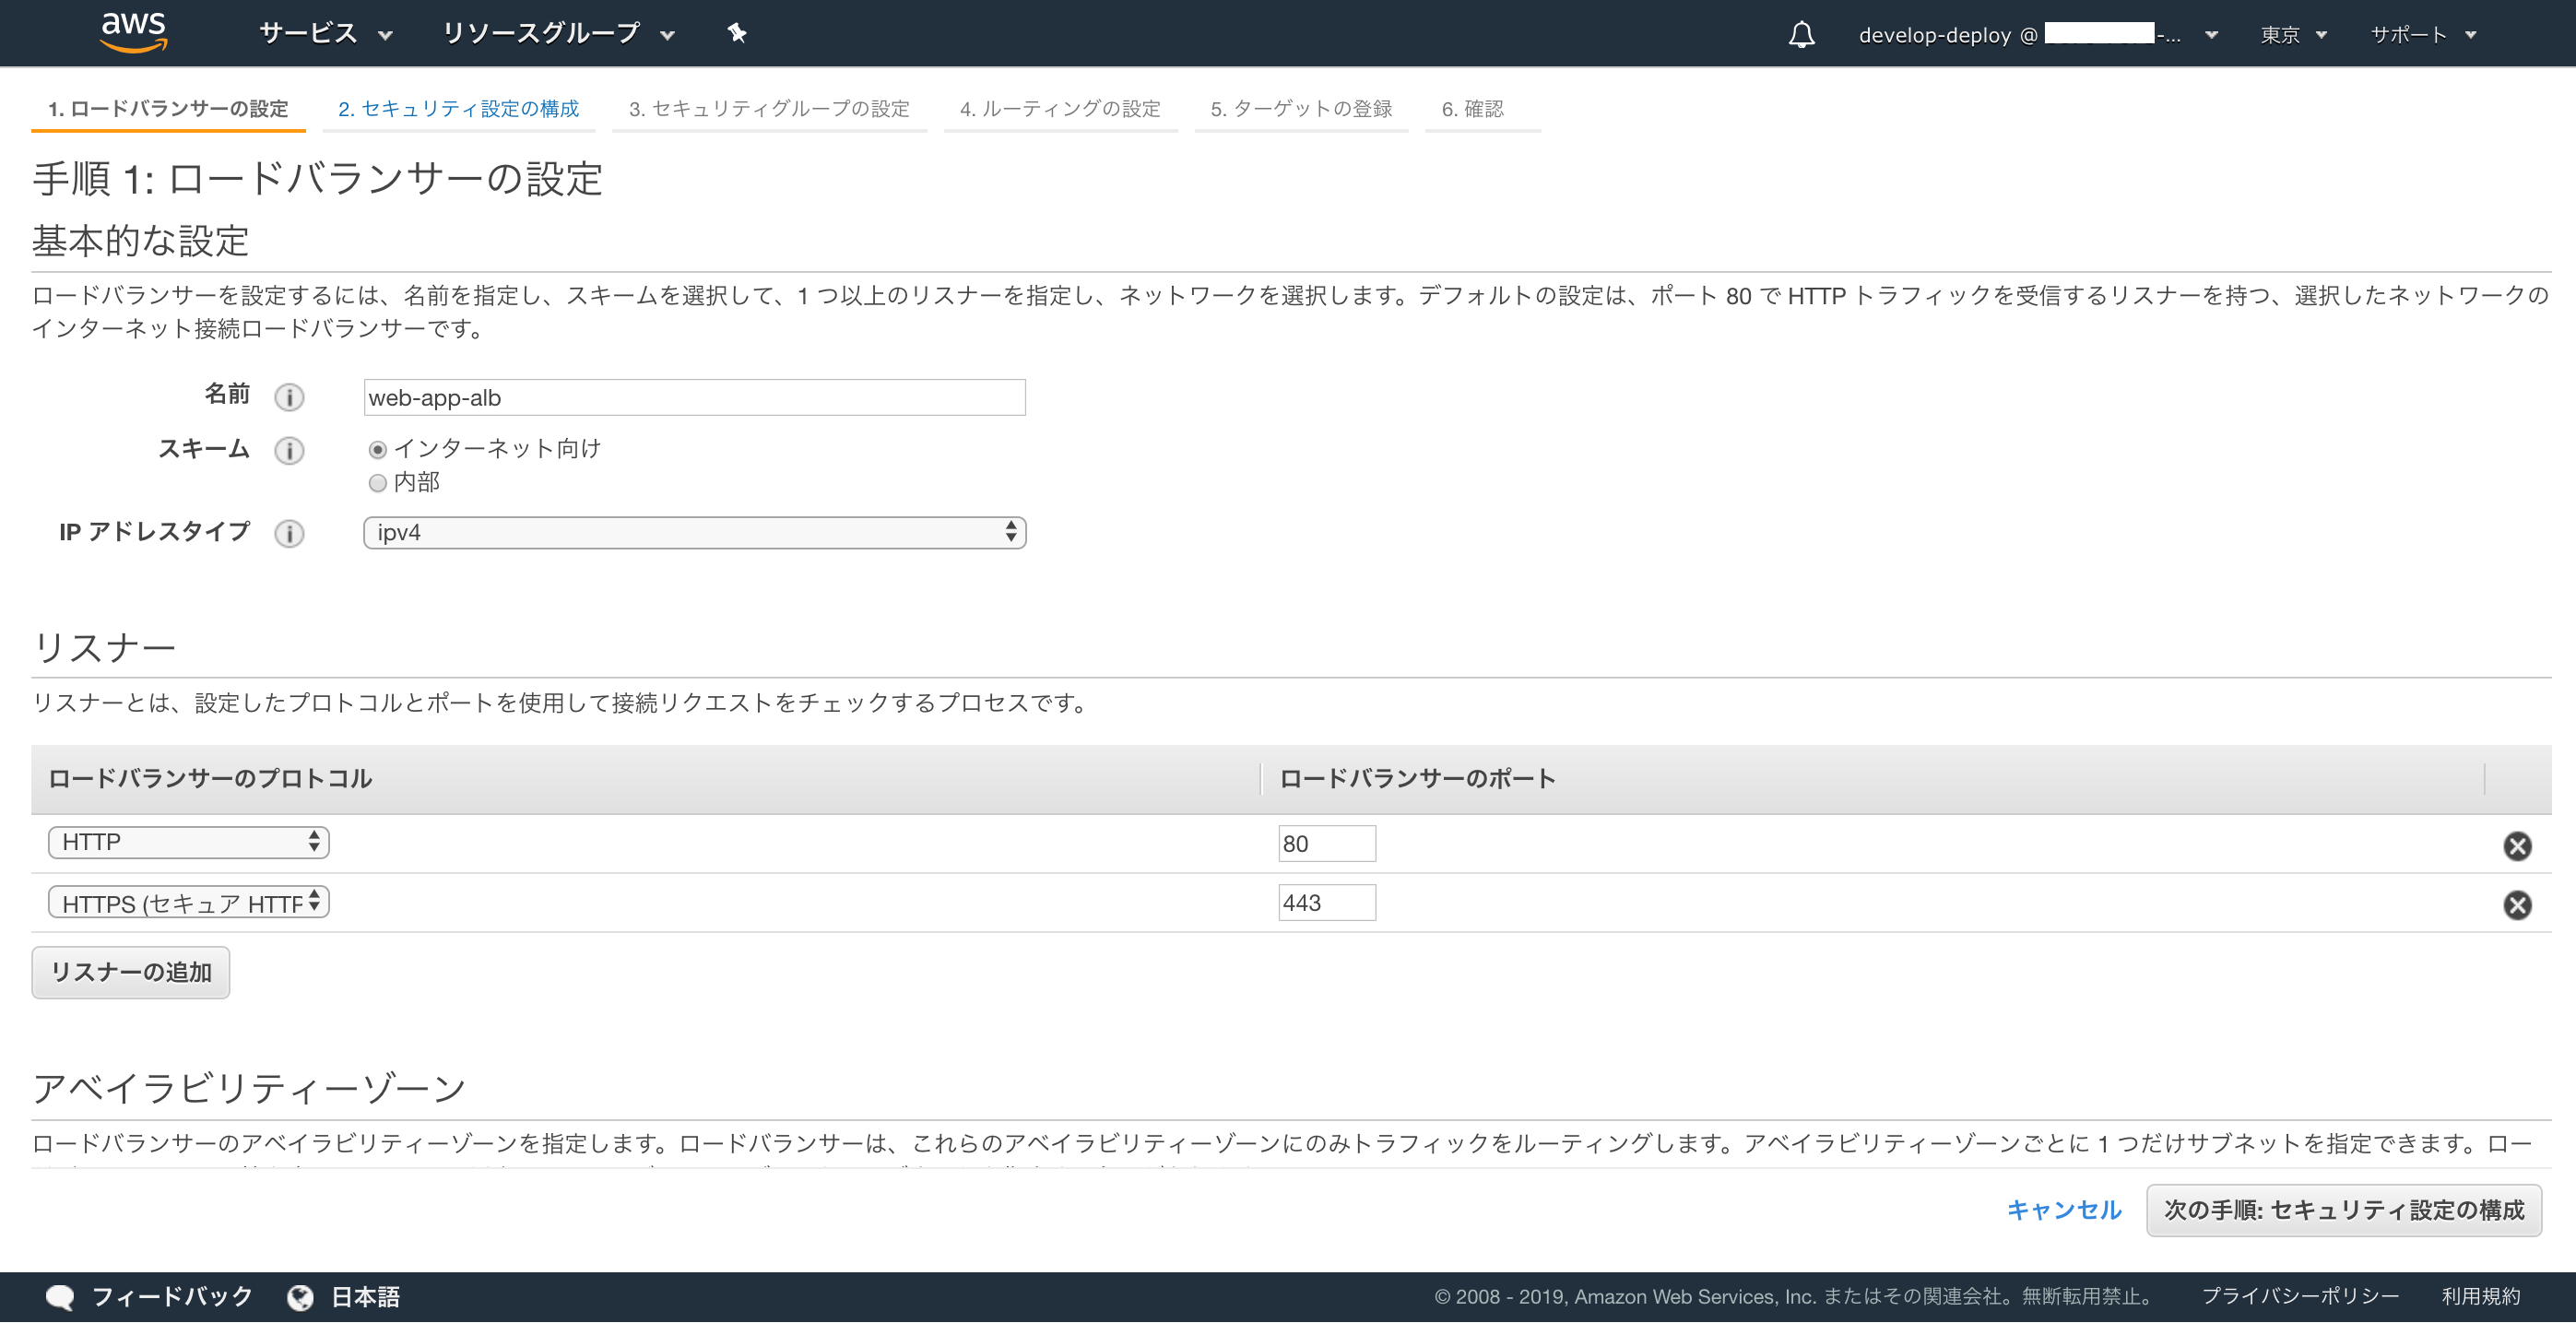Remove the HTTPS port 443 listener
The width and height of the screenshot is (2576, 1323).
click(2516, 905)
